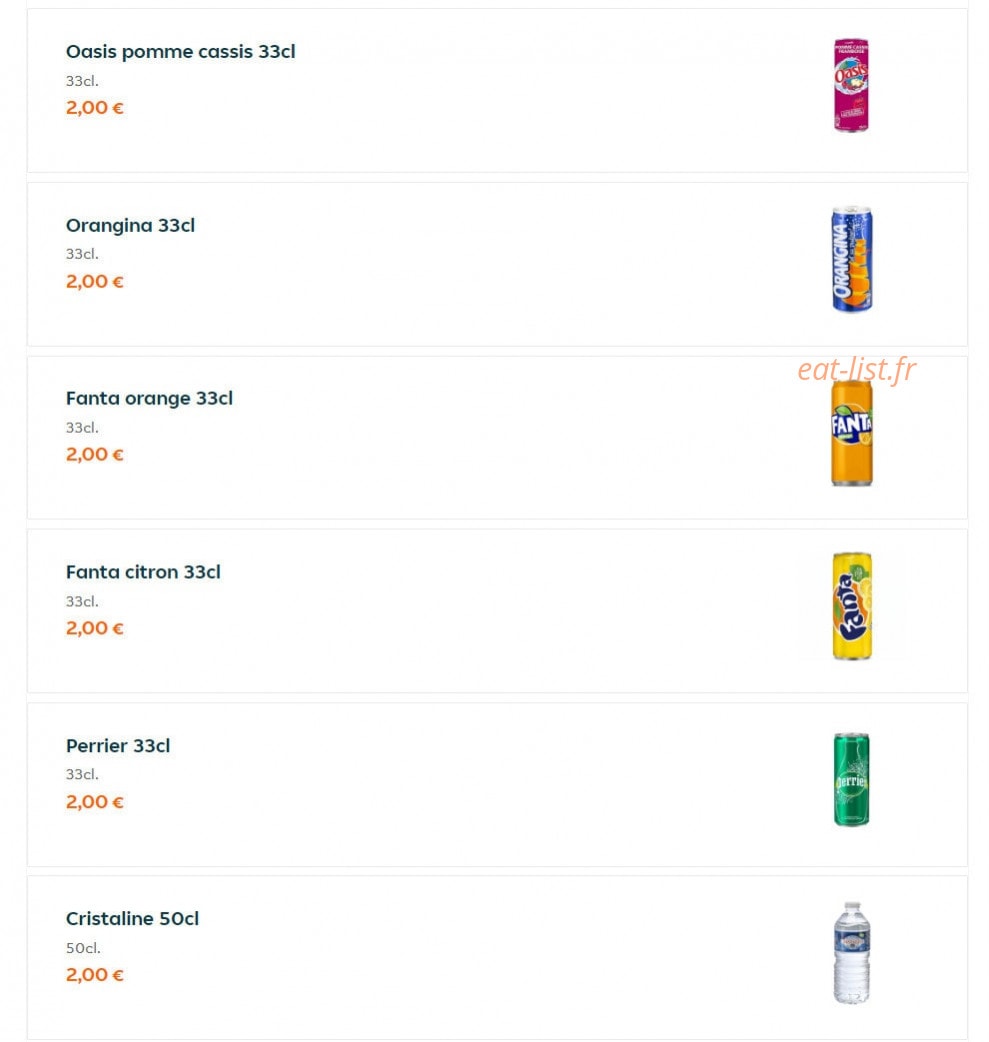Select the Fanta citron can picture
The width and height of the screenshot is (989, 1042).
click(x=852, y=606)
